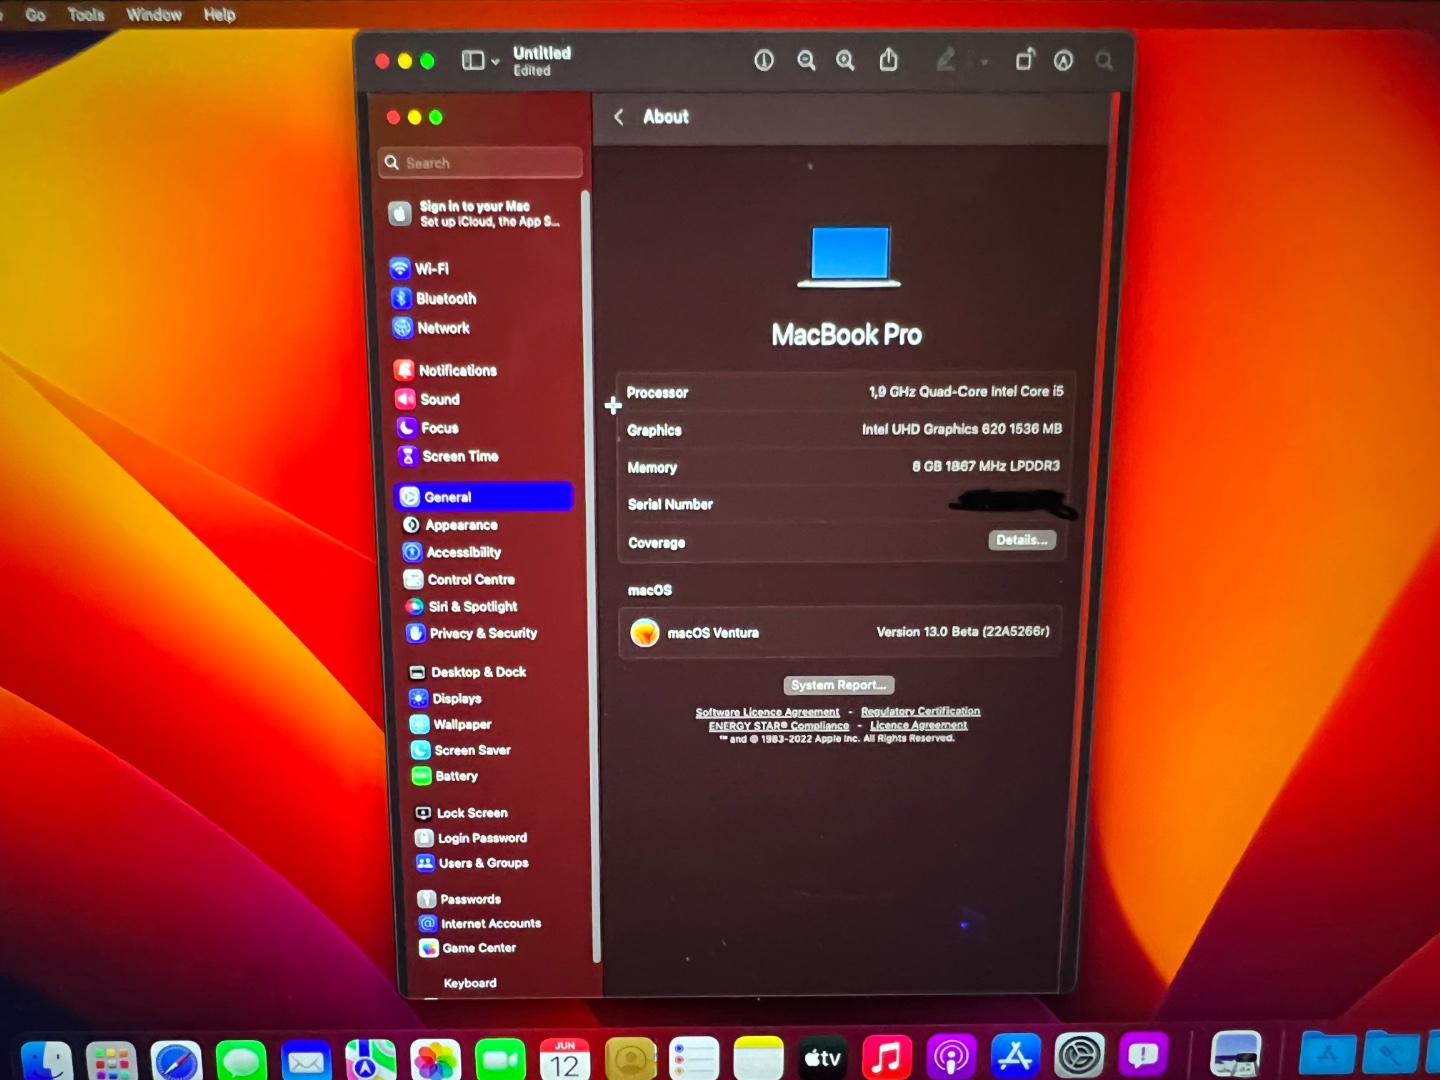
Task: Click the "Intel UHD Graphics 620 1536 MB" value
Action: (x=962, y=428)
